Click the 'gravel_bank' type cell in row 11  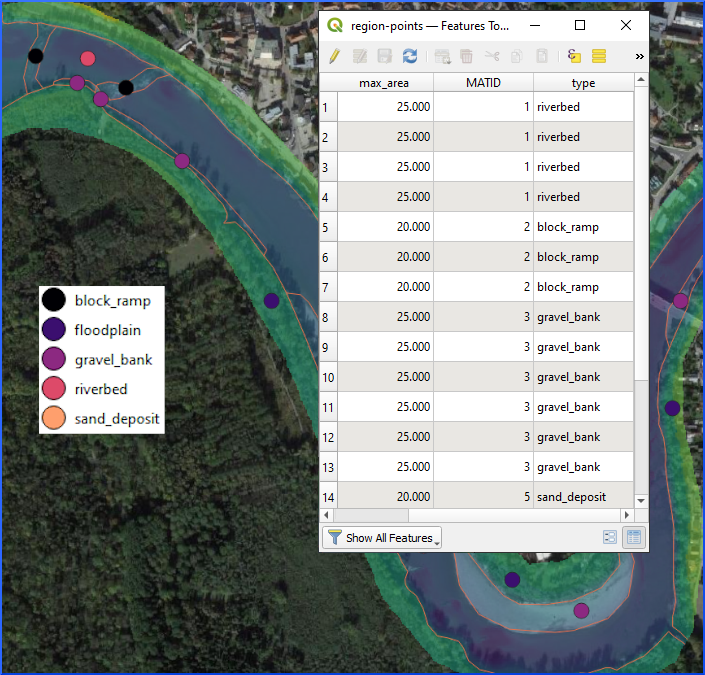584,407
